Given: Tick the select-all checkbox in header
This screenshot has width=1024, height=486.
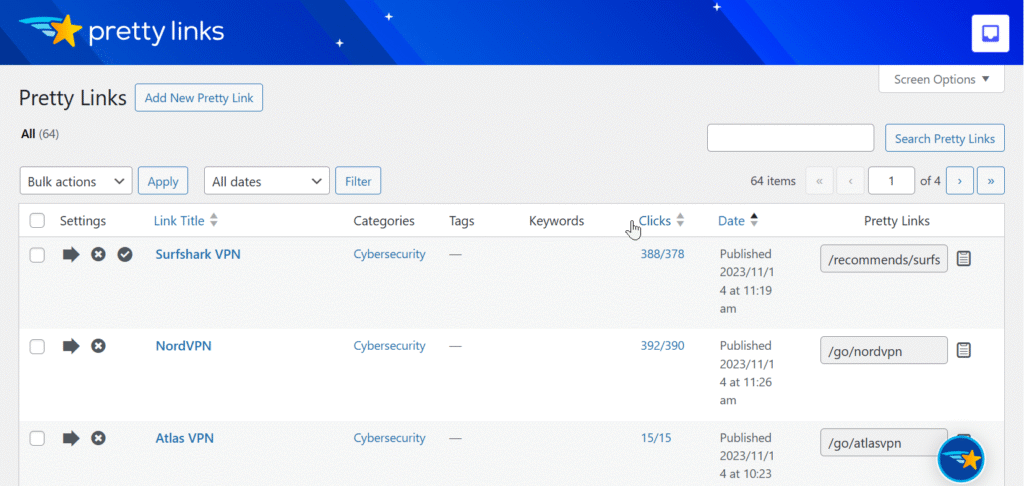Looking at the screenshot, I should 37,221.
